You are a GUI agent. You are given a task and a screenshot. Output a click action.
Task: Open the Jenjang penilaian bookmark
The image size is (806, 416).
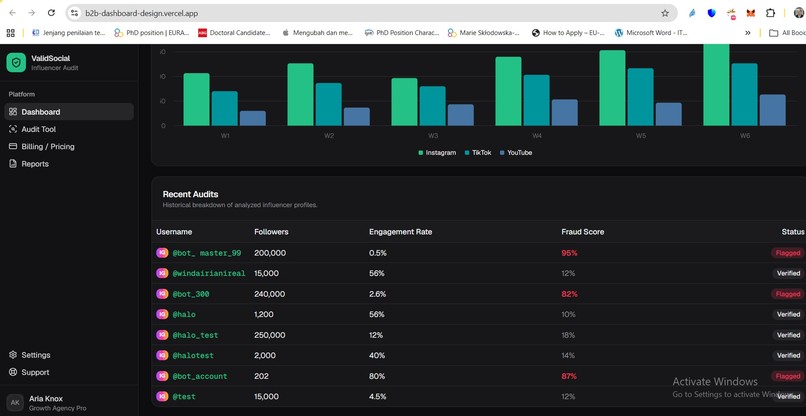pos(68,33)
